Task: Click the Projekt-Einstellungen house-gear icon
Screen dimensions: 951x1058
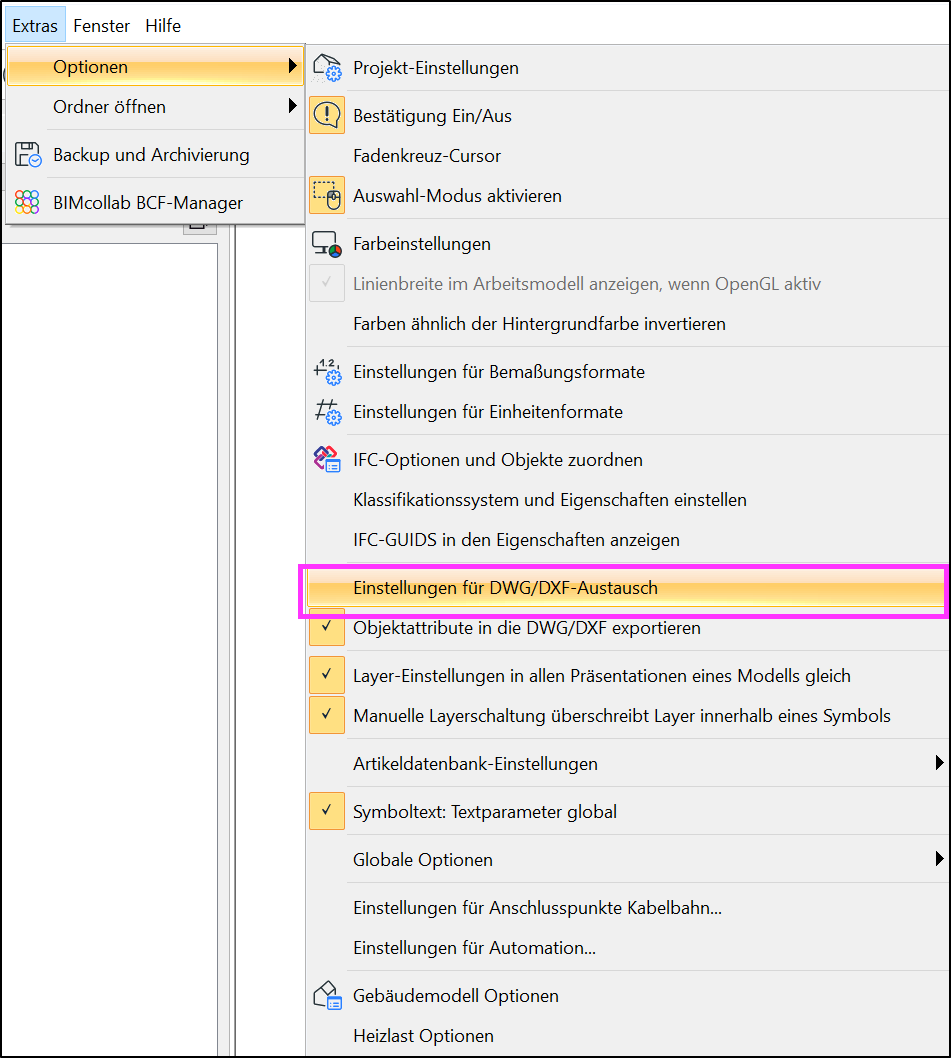Action: (327, 68)
